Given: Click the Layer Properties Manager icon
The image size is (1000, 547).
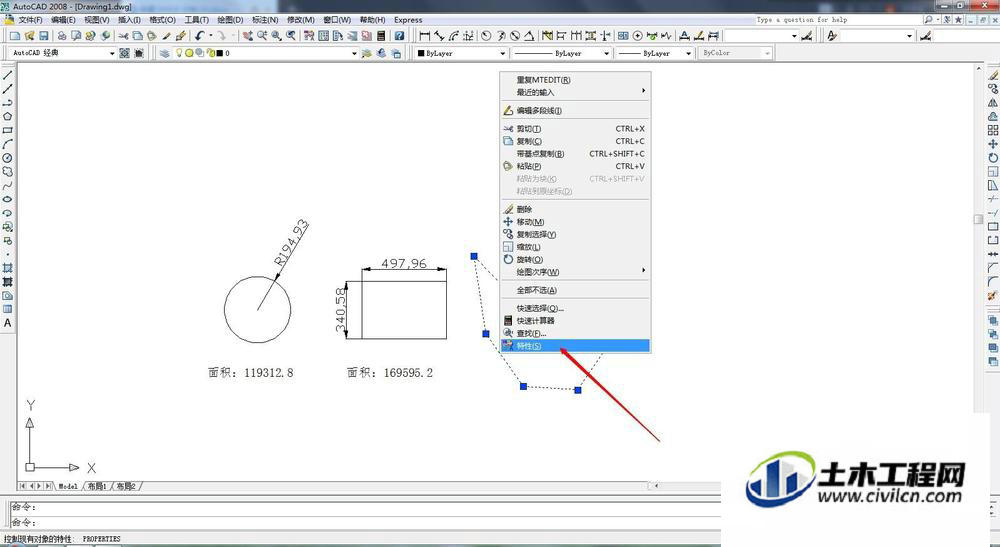Looking at the screenshot, I should coord(165,53).
